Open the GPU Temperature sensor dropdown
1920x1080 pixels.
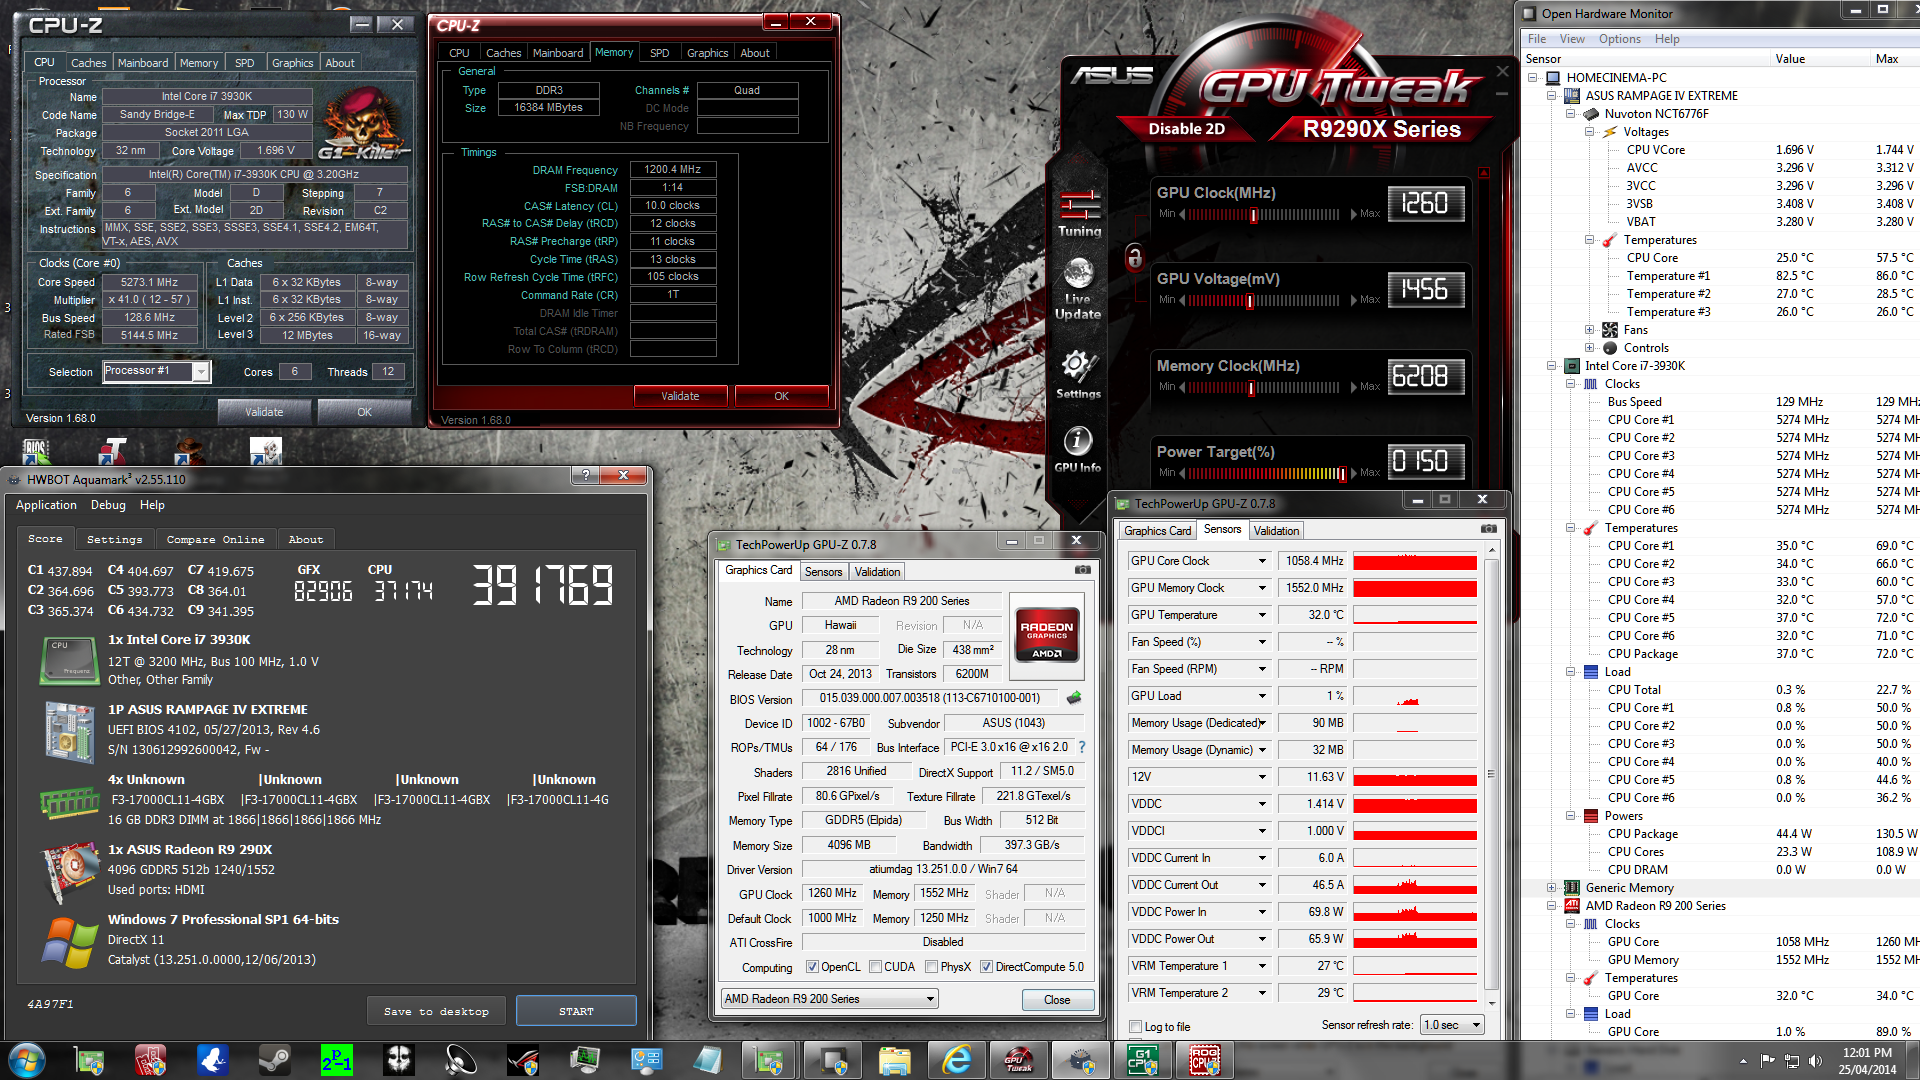coord(1262,615)
